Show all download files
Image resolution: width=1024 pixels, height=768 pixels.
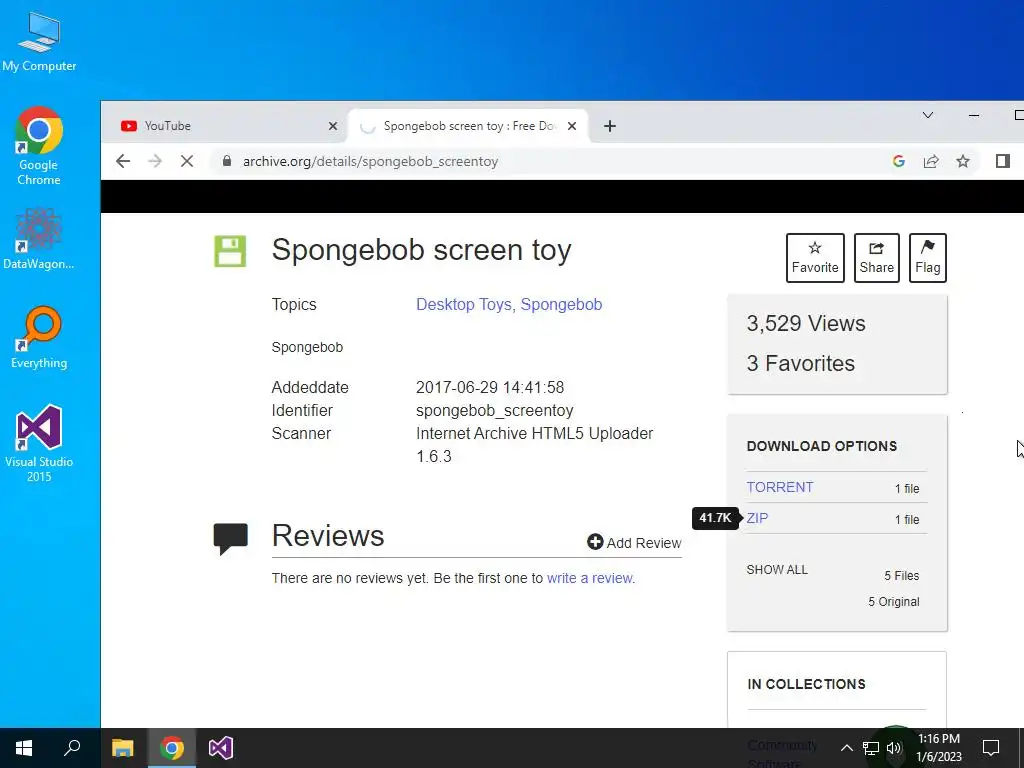pyautogui.click(x=777, y=569)
